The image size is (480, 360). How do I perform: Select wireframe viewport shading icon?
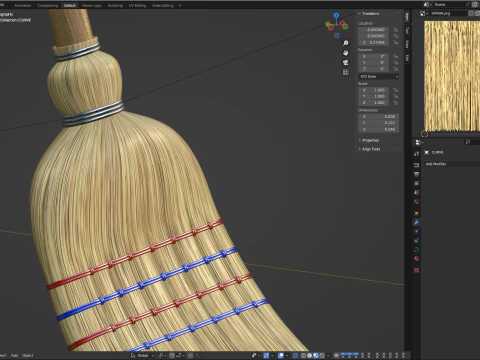pyautogui.click(x=303, y=355)
